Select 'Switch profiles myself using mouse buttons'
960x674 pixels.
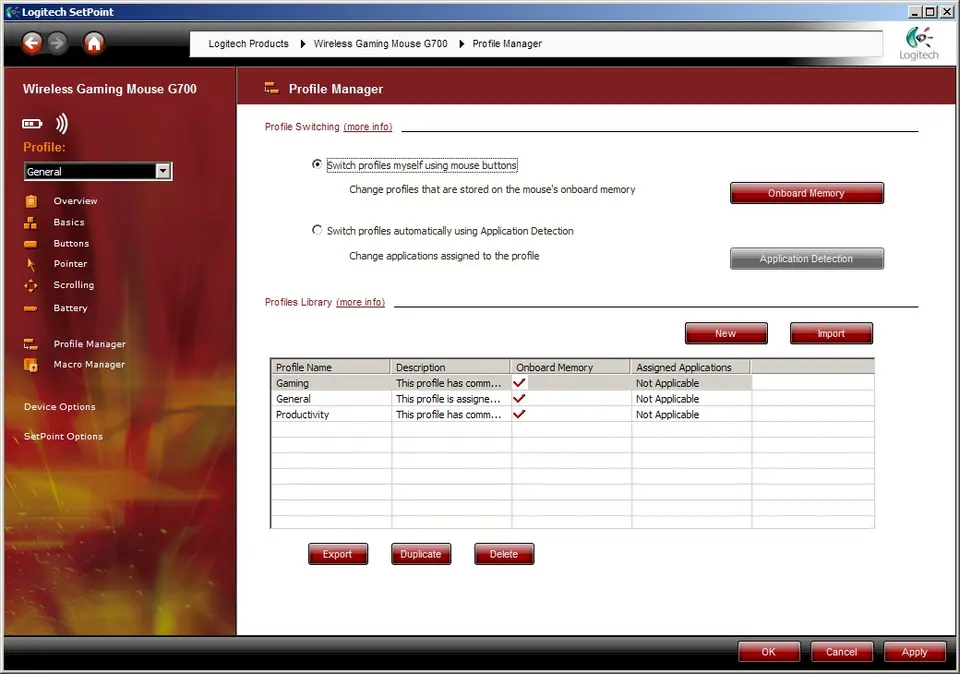coord(318,165)
